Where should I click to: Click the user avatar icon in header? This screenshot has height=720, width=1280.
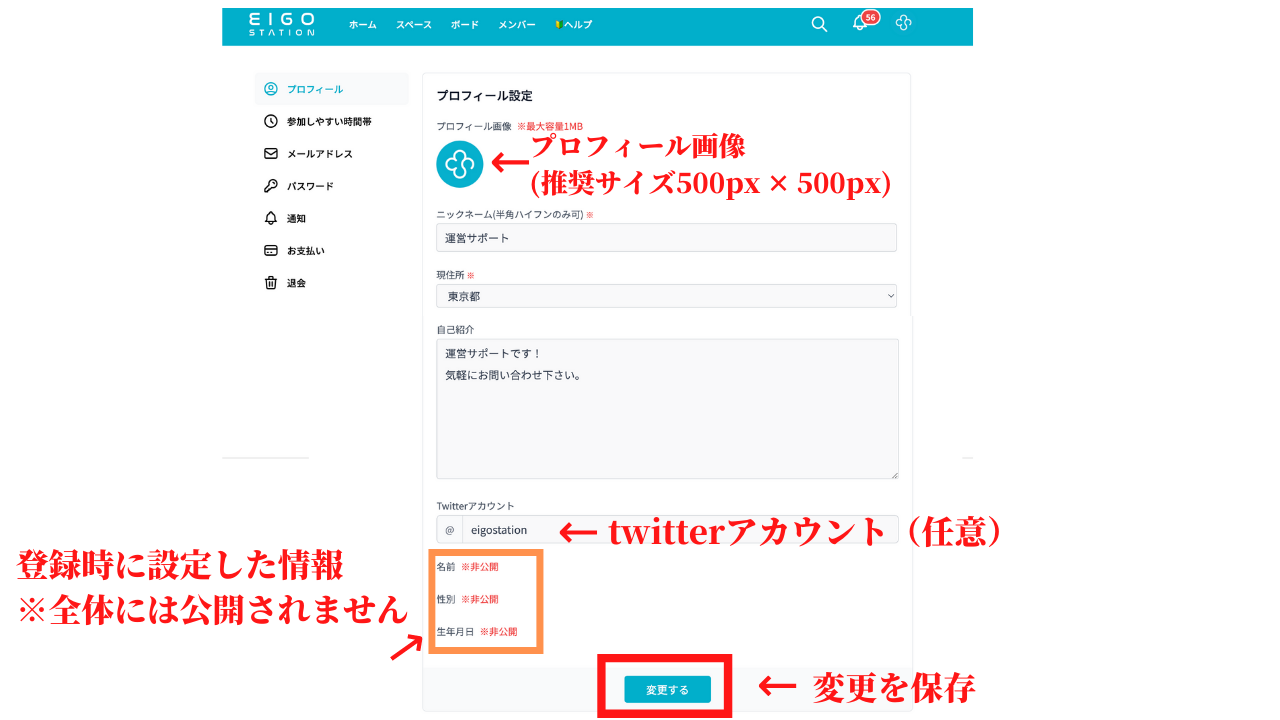click(x=903, y=23)
